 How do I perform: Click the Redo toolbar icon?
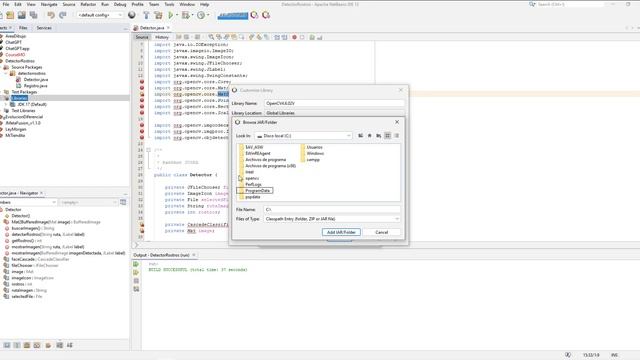62,15
